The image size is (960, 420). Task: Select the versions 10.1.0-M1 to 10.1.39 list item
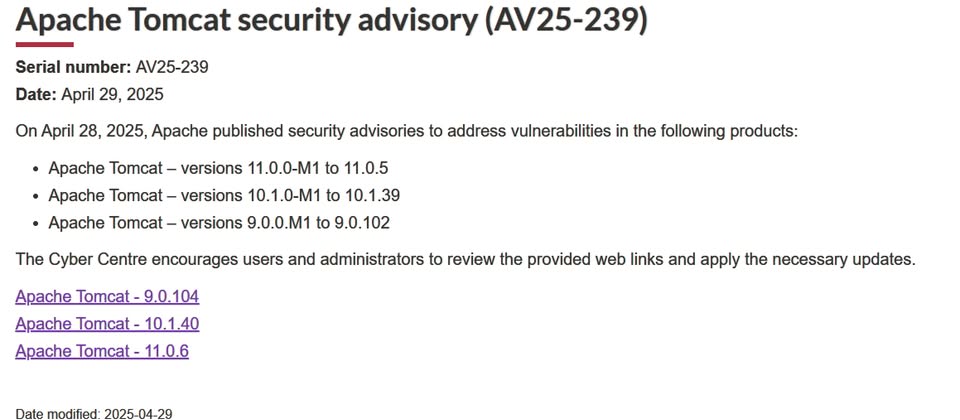(x=224, y=195)
